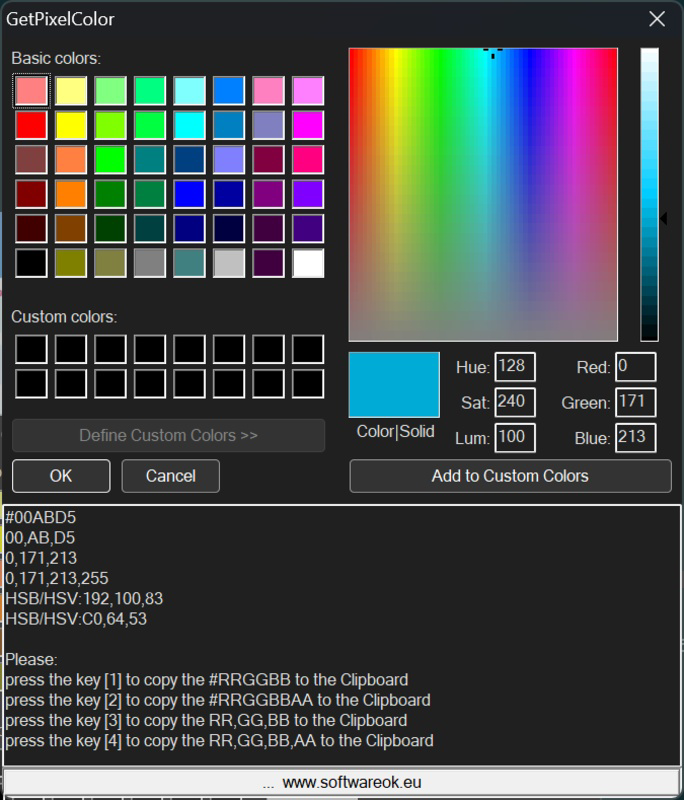Click the Define Custom Colors button
This screenshot has width=684, height=800.
click(x=168, y=435)
